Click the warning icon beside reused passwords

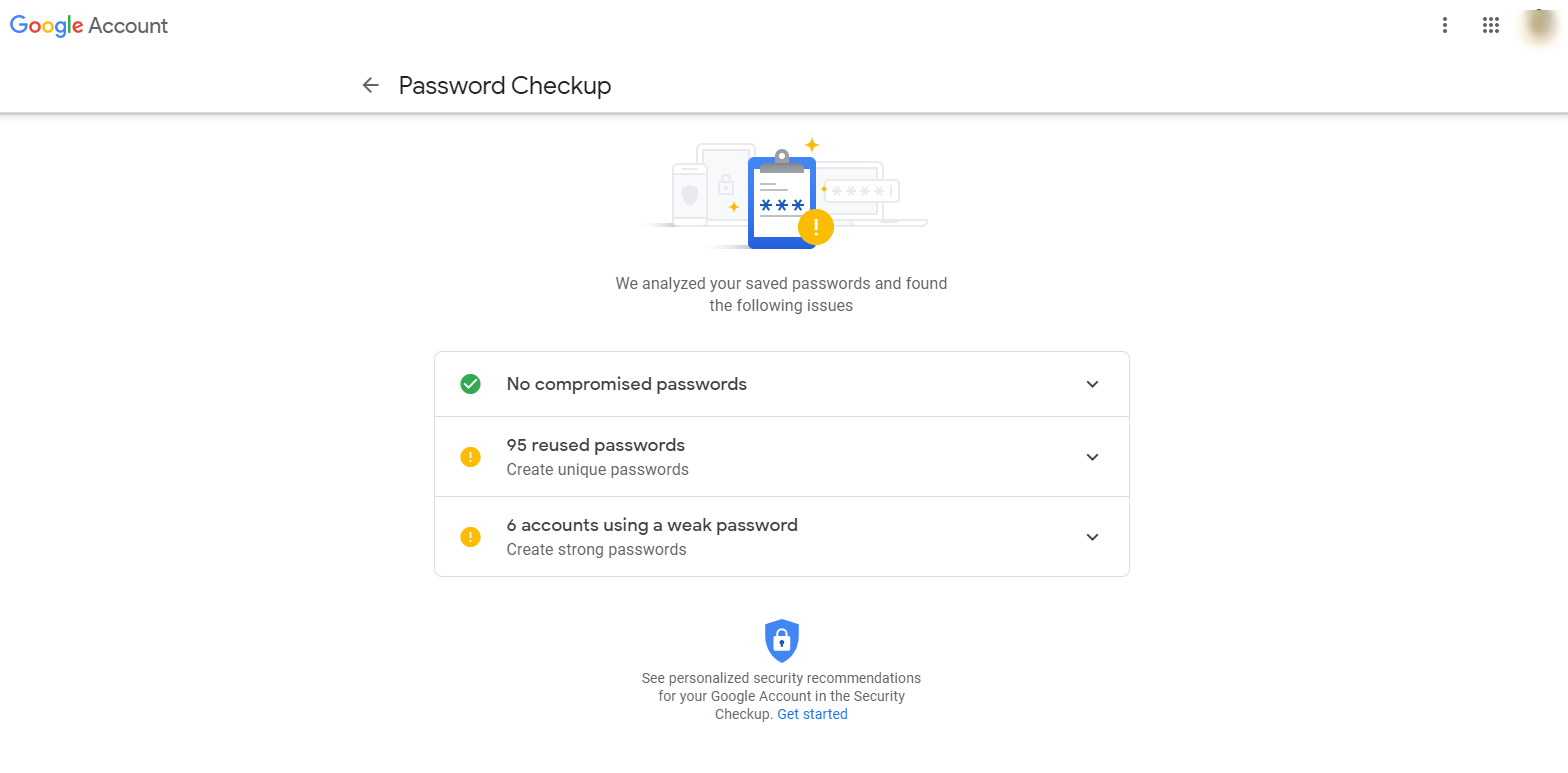point(470,457)
